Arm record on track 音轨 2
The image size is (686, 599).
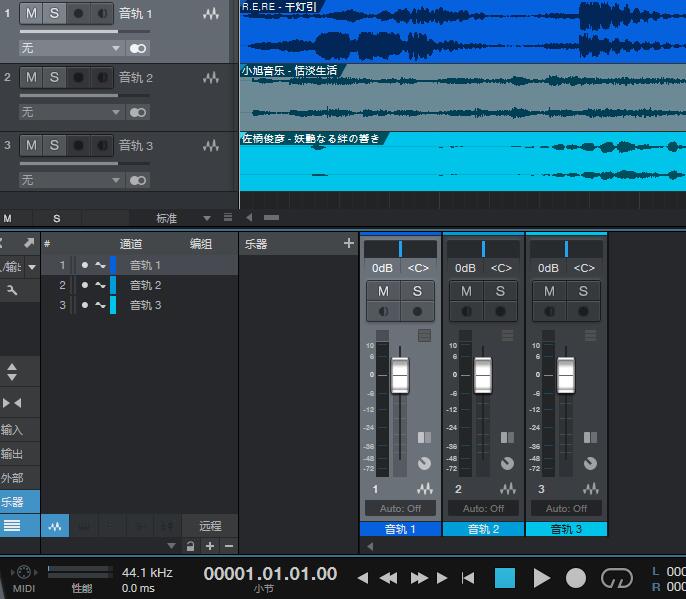[x=78, y=77]
